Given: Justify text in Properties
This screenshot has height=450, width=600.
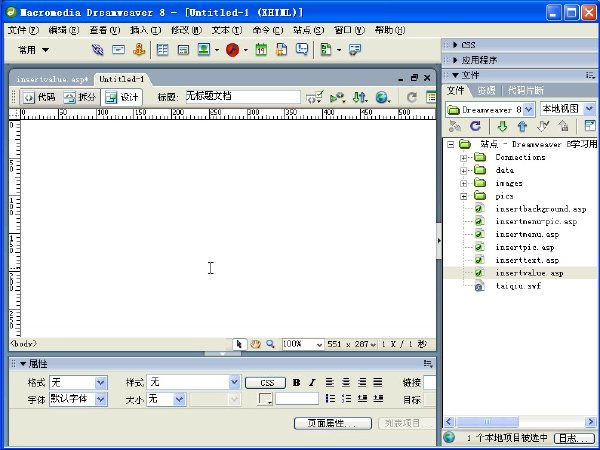Looking at the screenshot, I should (x=378, y=382).
